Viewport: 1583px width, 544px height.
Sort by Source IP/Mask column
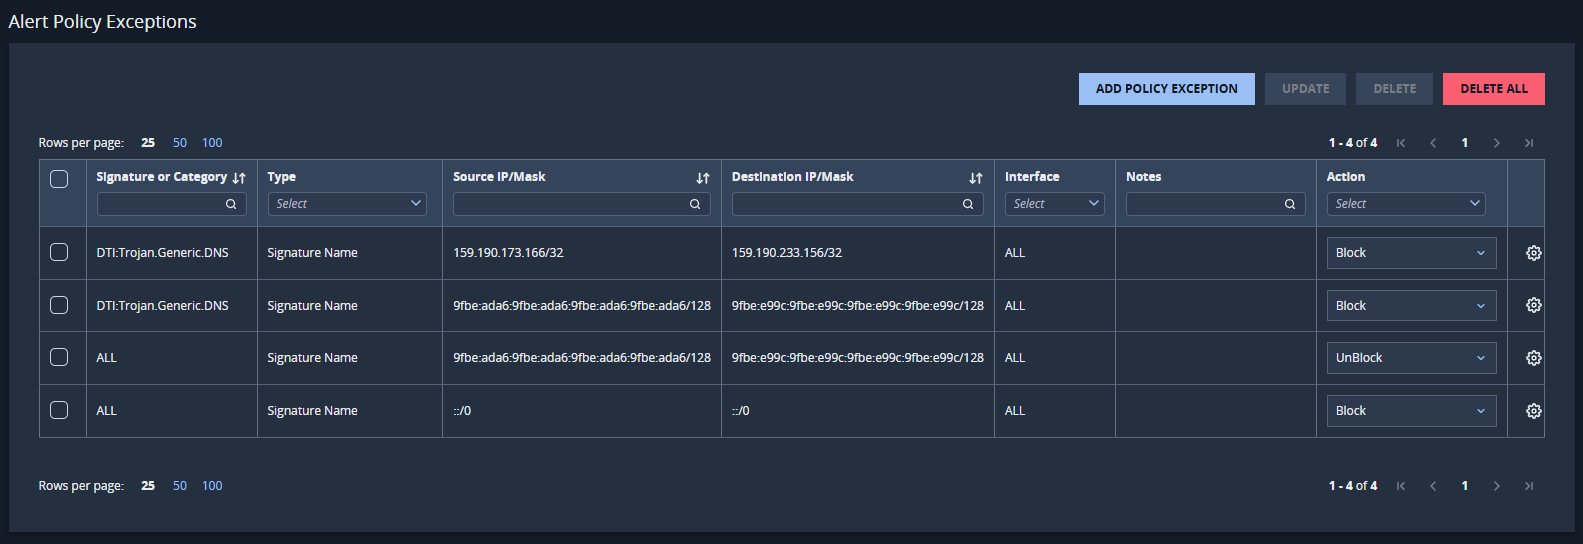[x=703, y=178]
